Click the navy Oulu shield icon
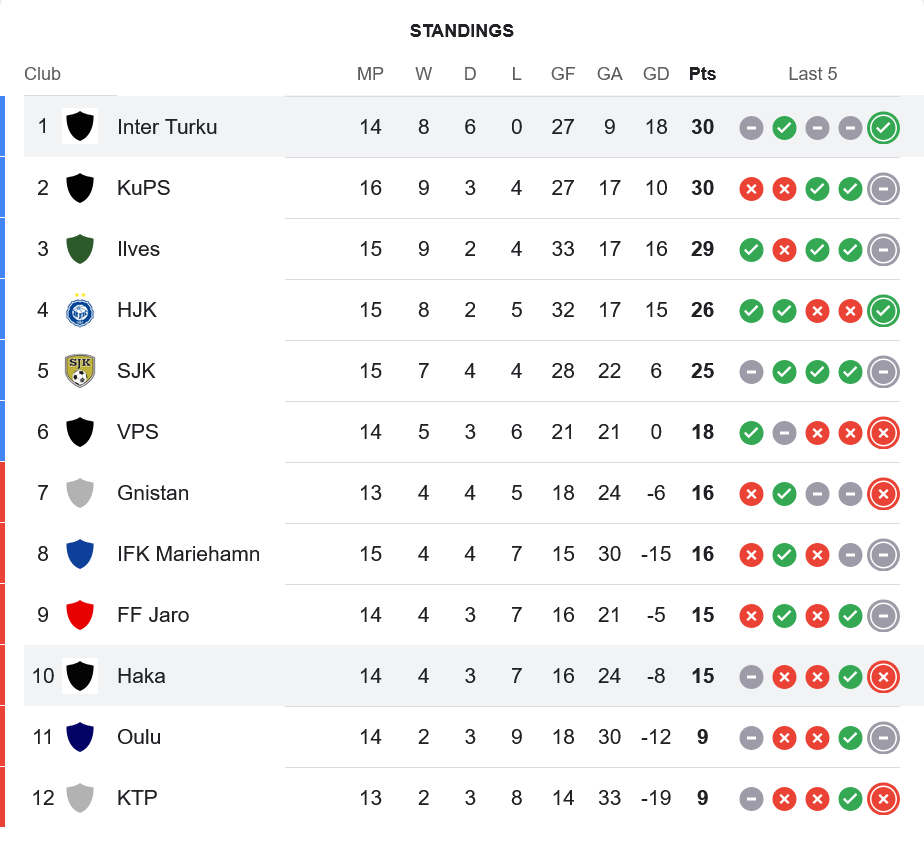This screenshot has height=844, width=924. click(80, 737)
